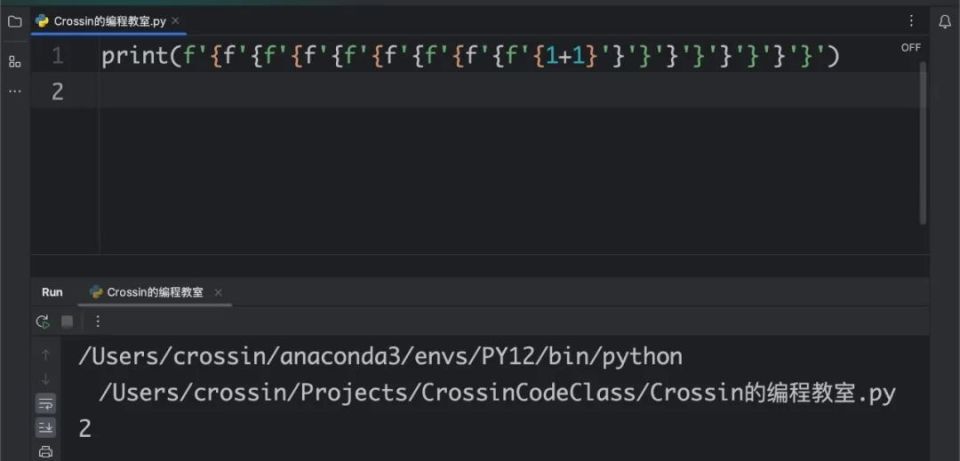Stop the running process

coord(67,321)
